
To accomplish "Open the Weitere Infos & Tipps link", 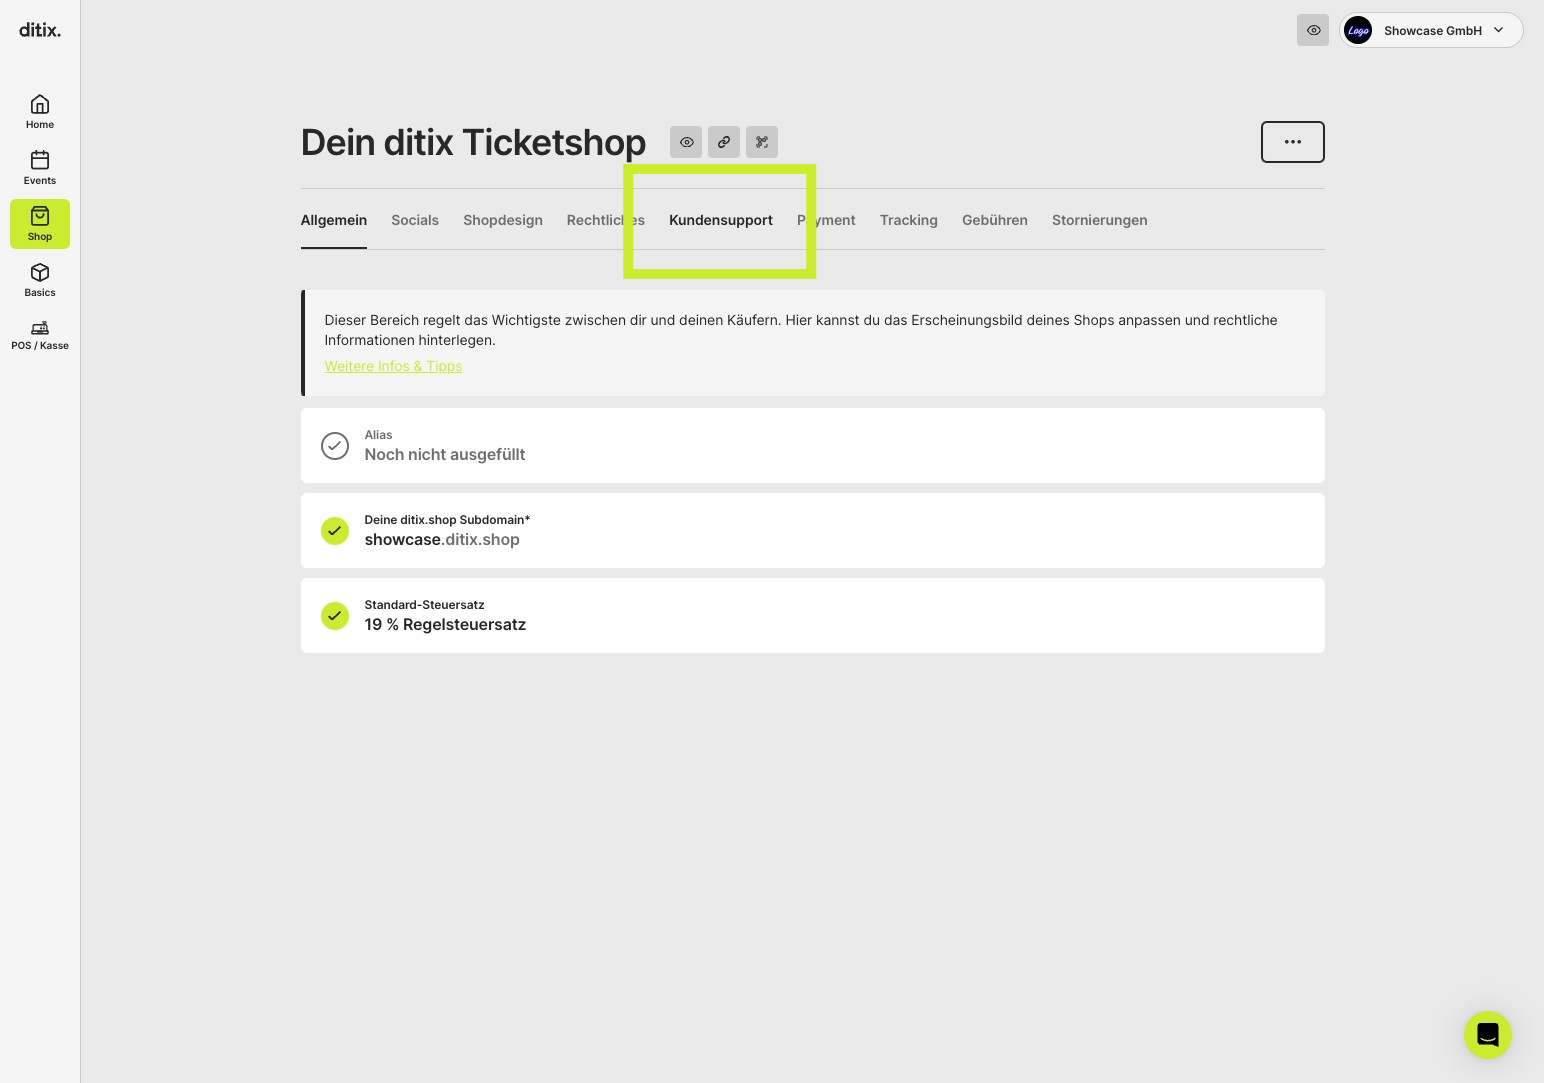I will point(393,366).
